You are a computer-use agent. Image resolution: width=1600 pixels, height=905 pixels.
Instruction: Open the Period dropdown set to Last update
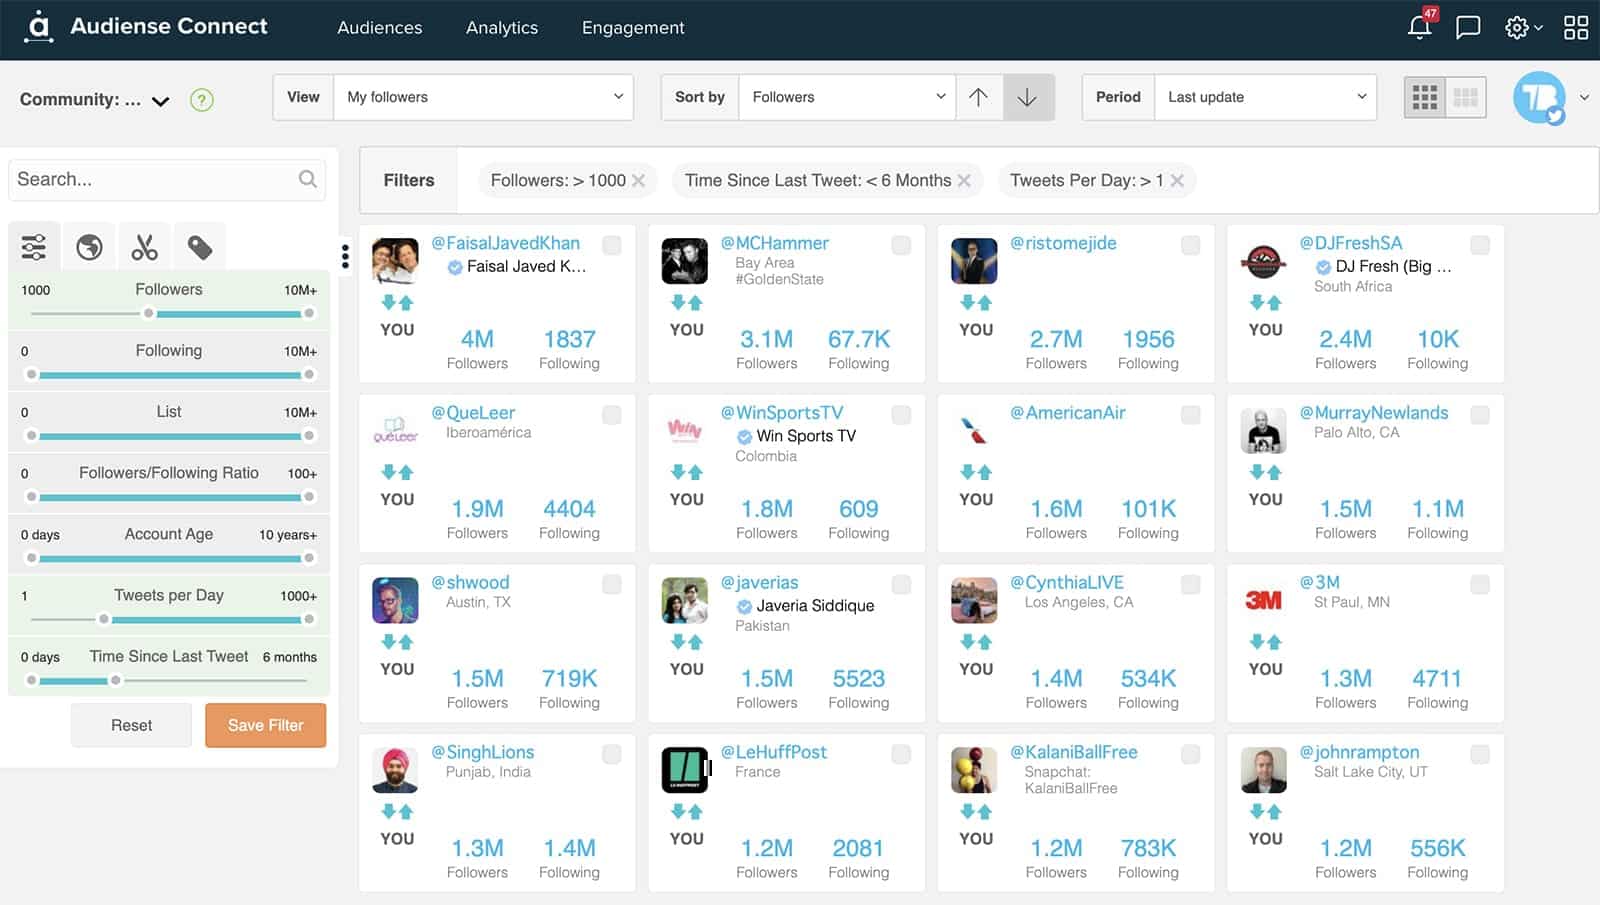[x=1265, y=97]
